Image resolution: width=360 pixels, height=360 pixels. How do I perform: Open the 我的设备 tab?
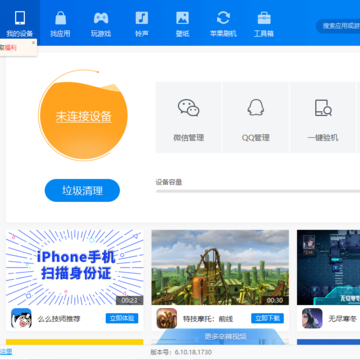click(x=20, y=23)
